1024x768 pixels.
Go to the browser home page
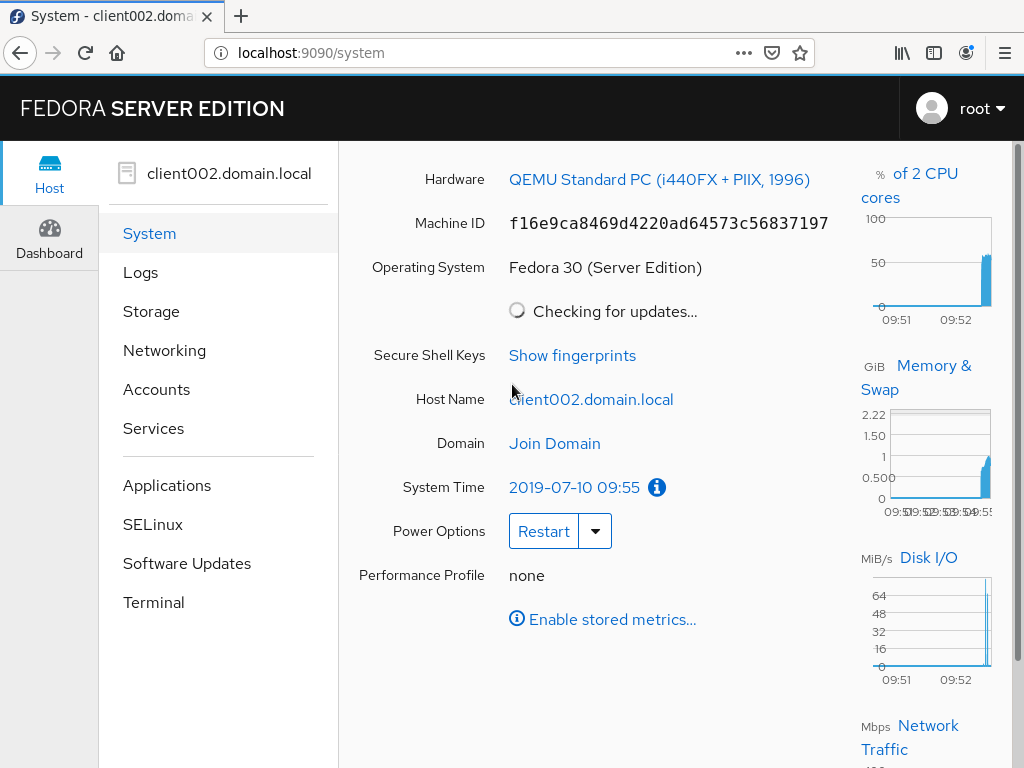coord(117,53)
